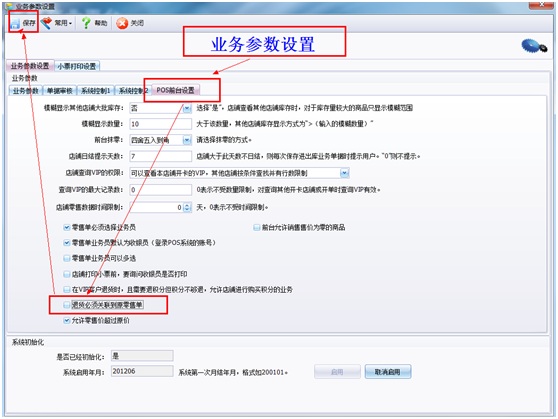Image resolution: width=558 pixels, height=419 pixels.
Task: Switch to 小票打印设置 tab
Action: (77, 66)
